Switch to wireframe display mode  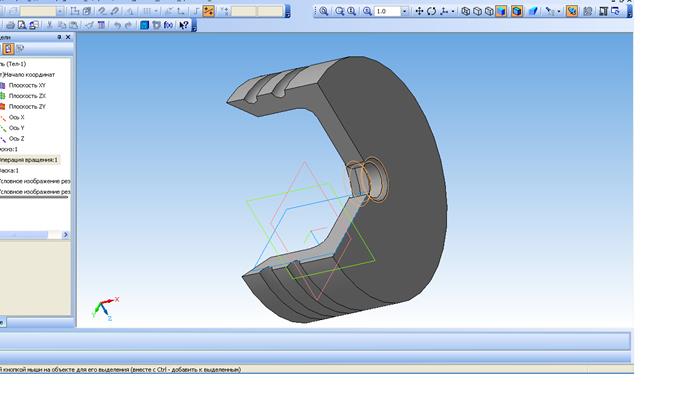point(466,11)
